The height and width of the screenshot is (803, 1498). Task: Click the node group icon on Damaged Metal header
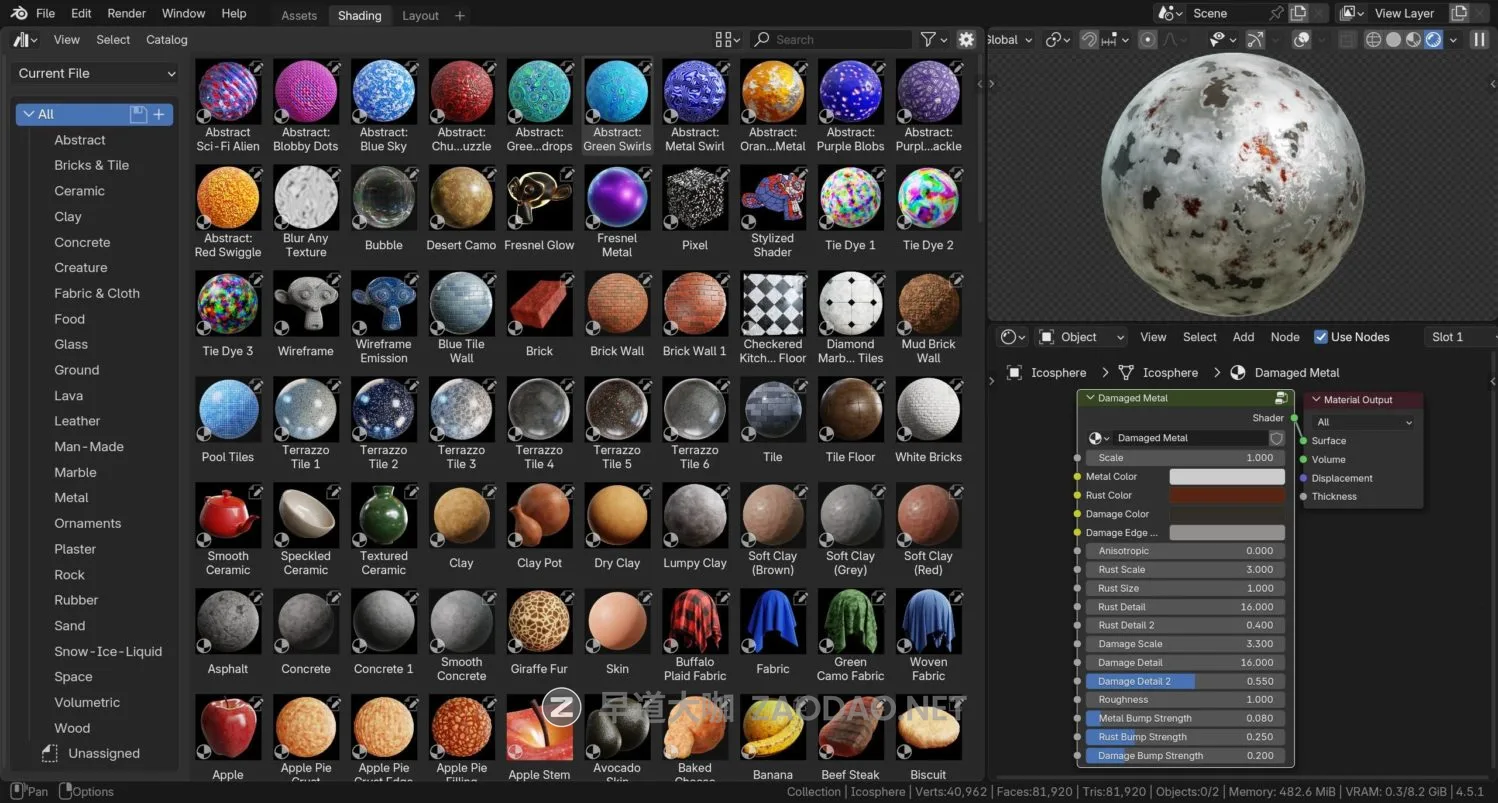1281,398
